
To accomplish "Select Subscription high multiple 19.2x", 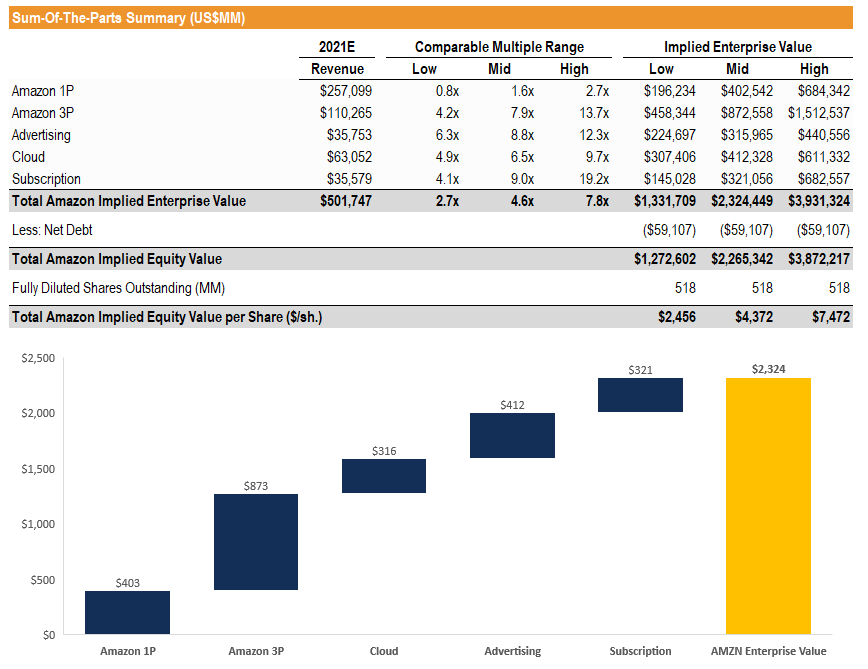I will pyautogui.click(x=594, y=179).
